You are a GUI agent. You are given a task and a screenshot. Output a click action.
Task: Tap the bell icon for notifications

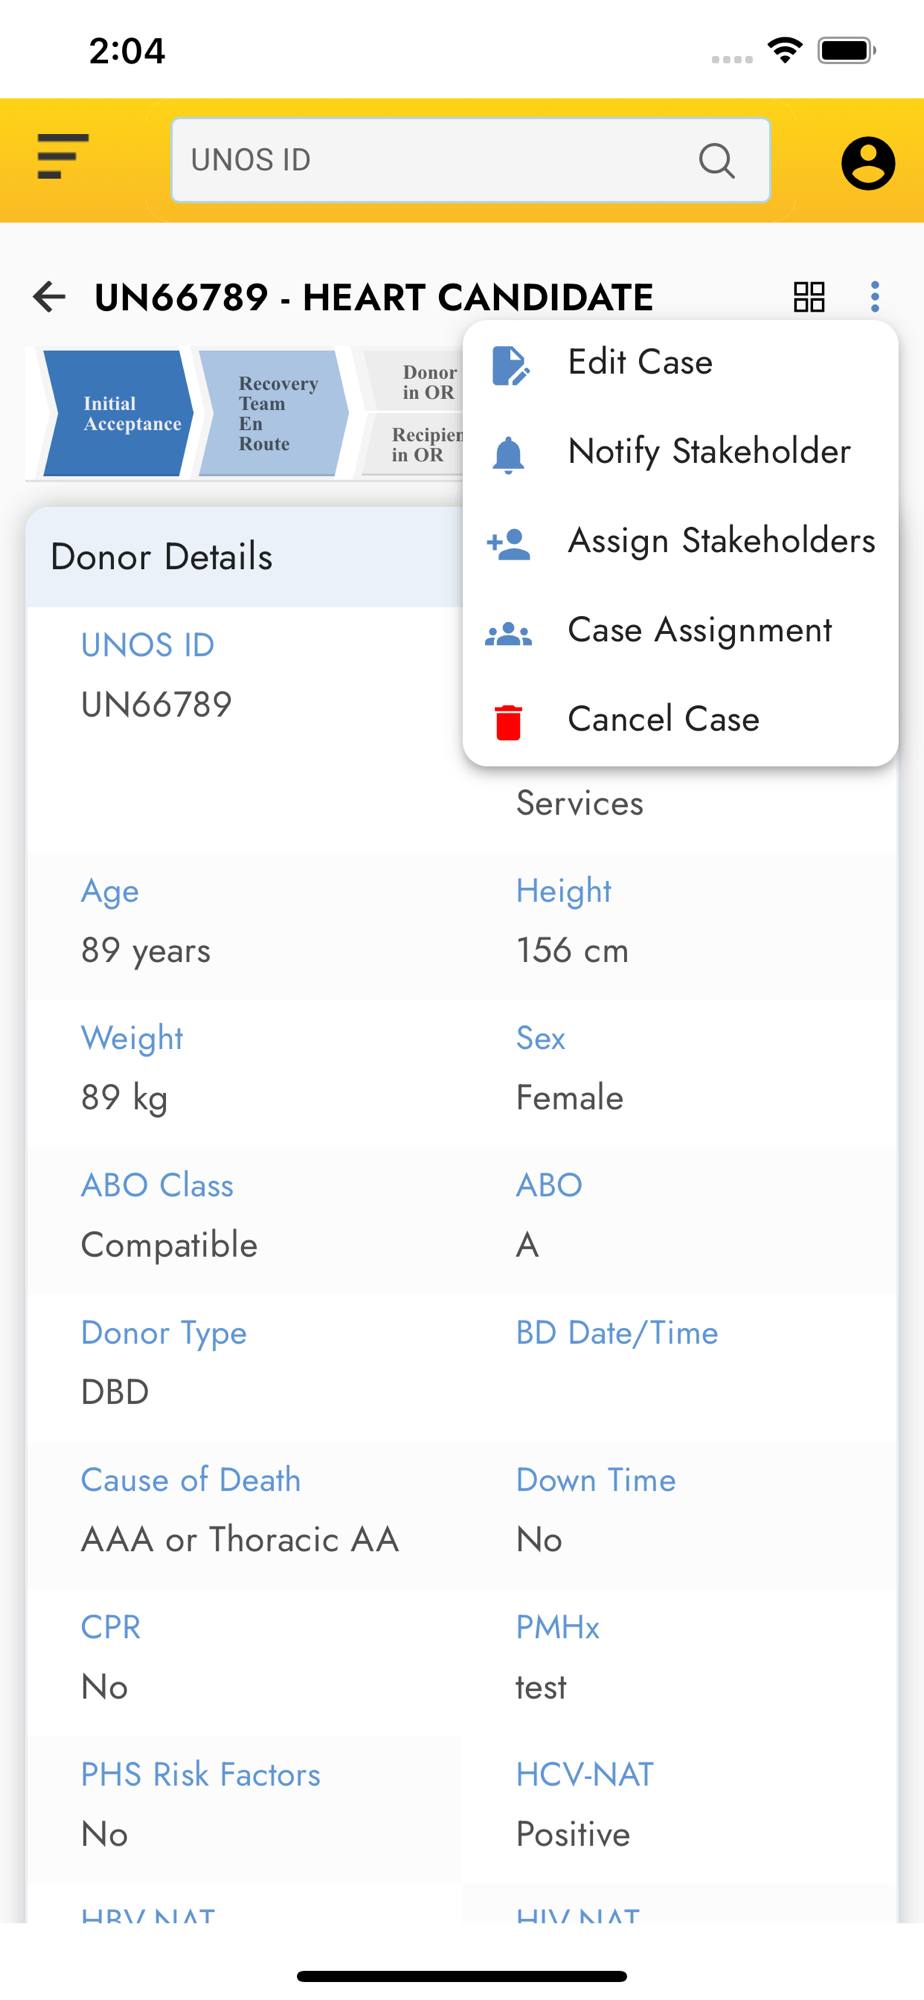[508, 454]
